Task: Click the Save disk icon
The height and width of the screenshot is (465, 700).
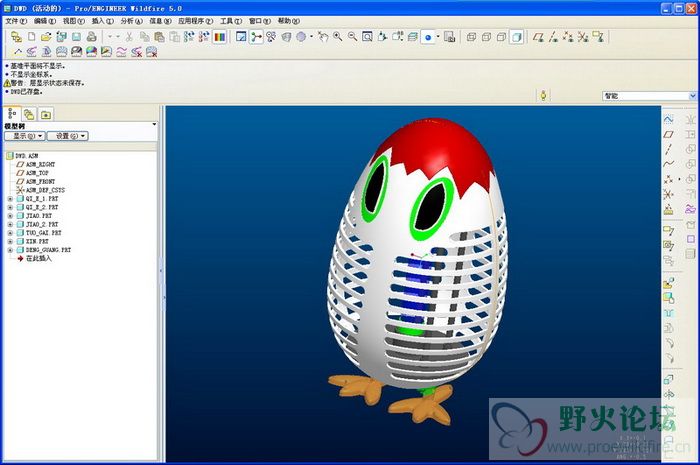Action: (77, 37)
